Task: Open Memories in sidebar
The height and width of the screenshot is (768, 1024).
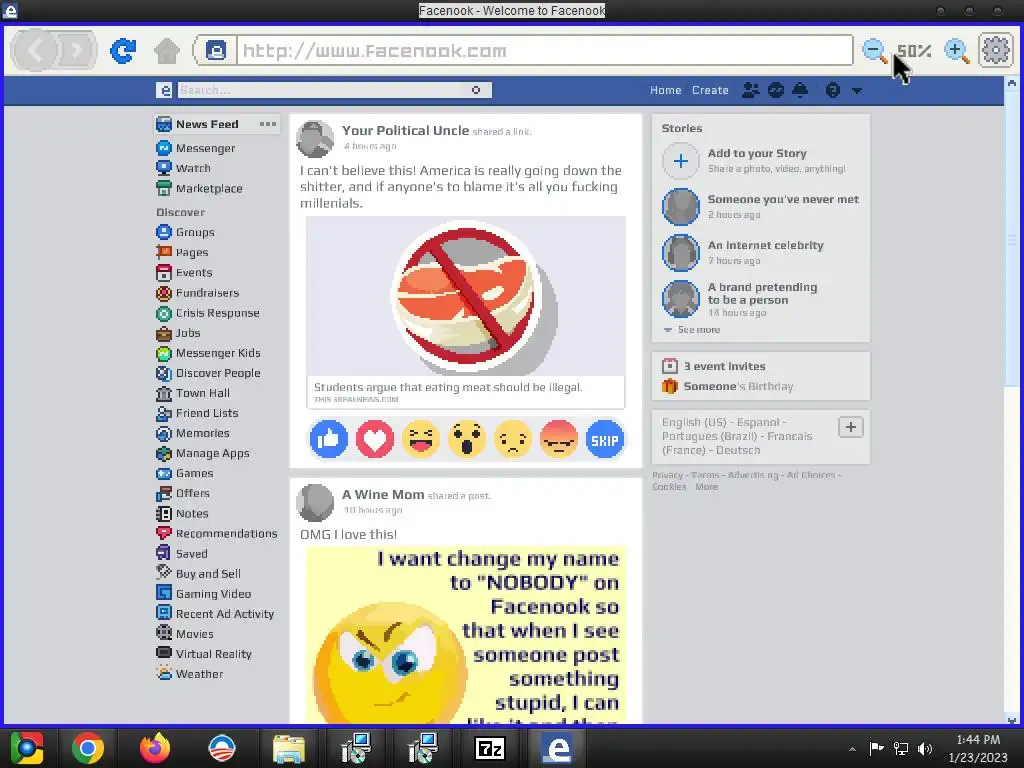Action: click(x=193, y=433)
